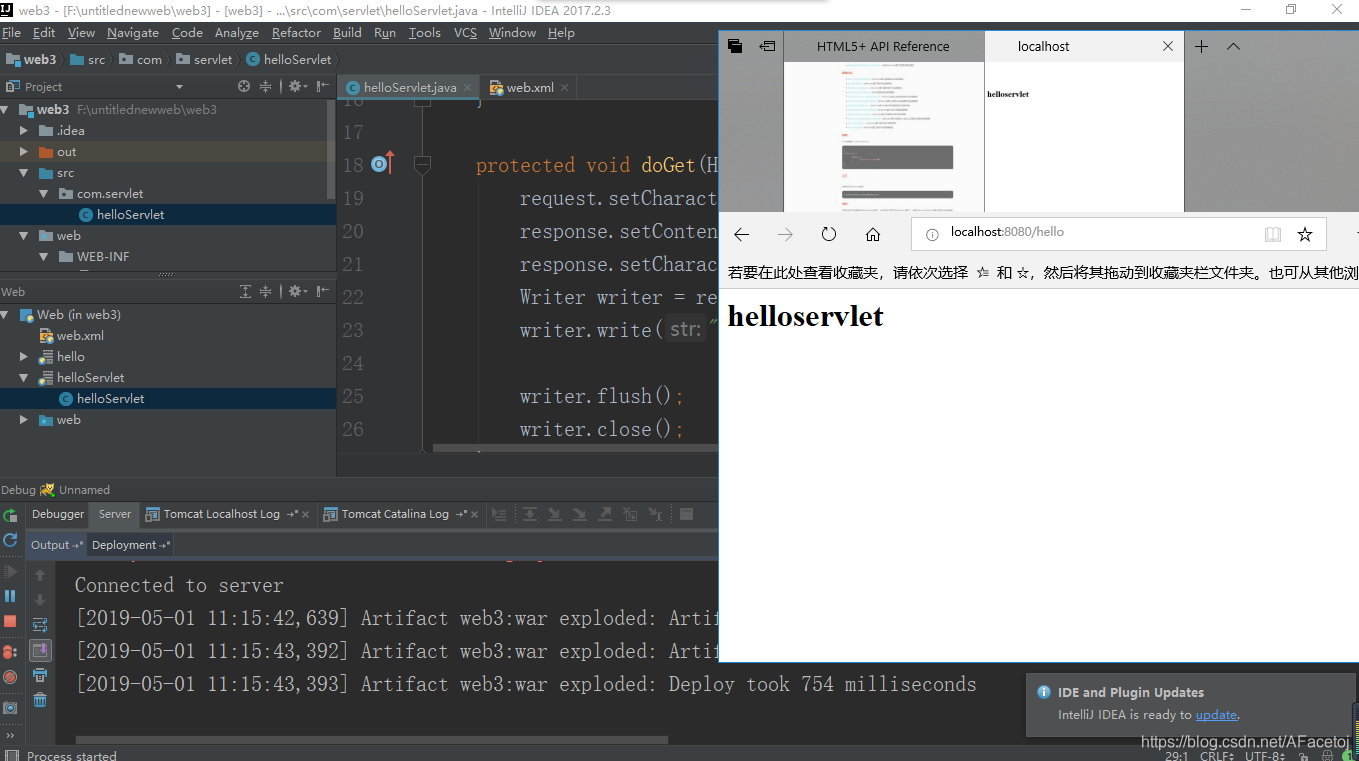This screenshot has height=761, width=1359.
Task: Click Expand All icon in Web panel header
Action: pos(245,291)
